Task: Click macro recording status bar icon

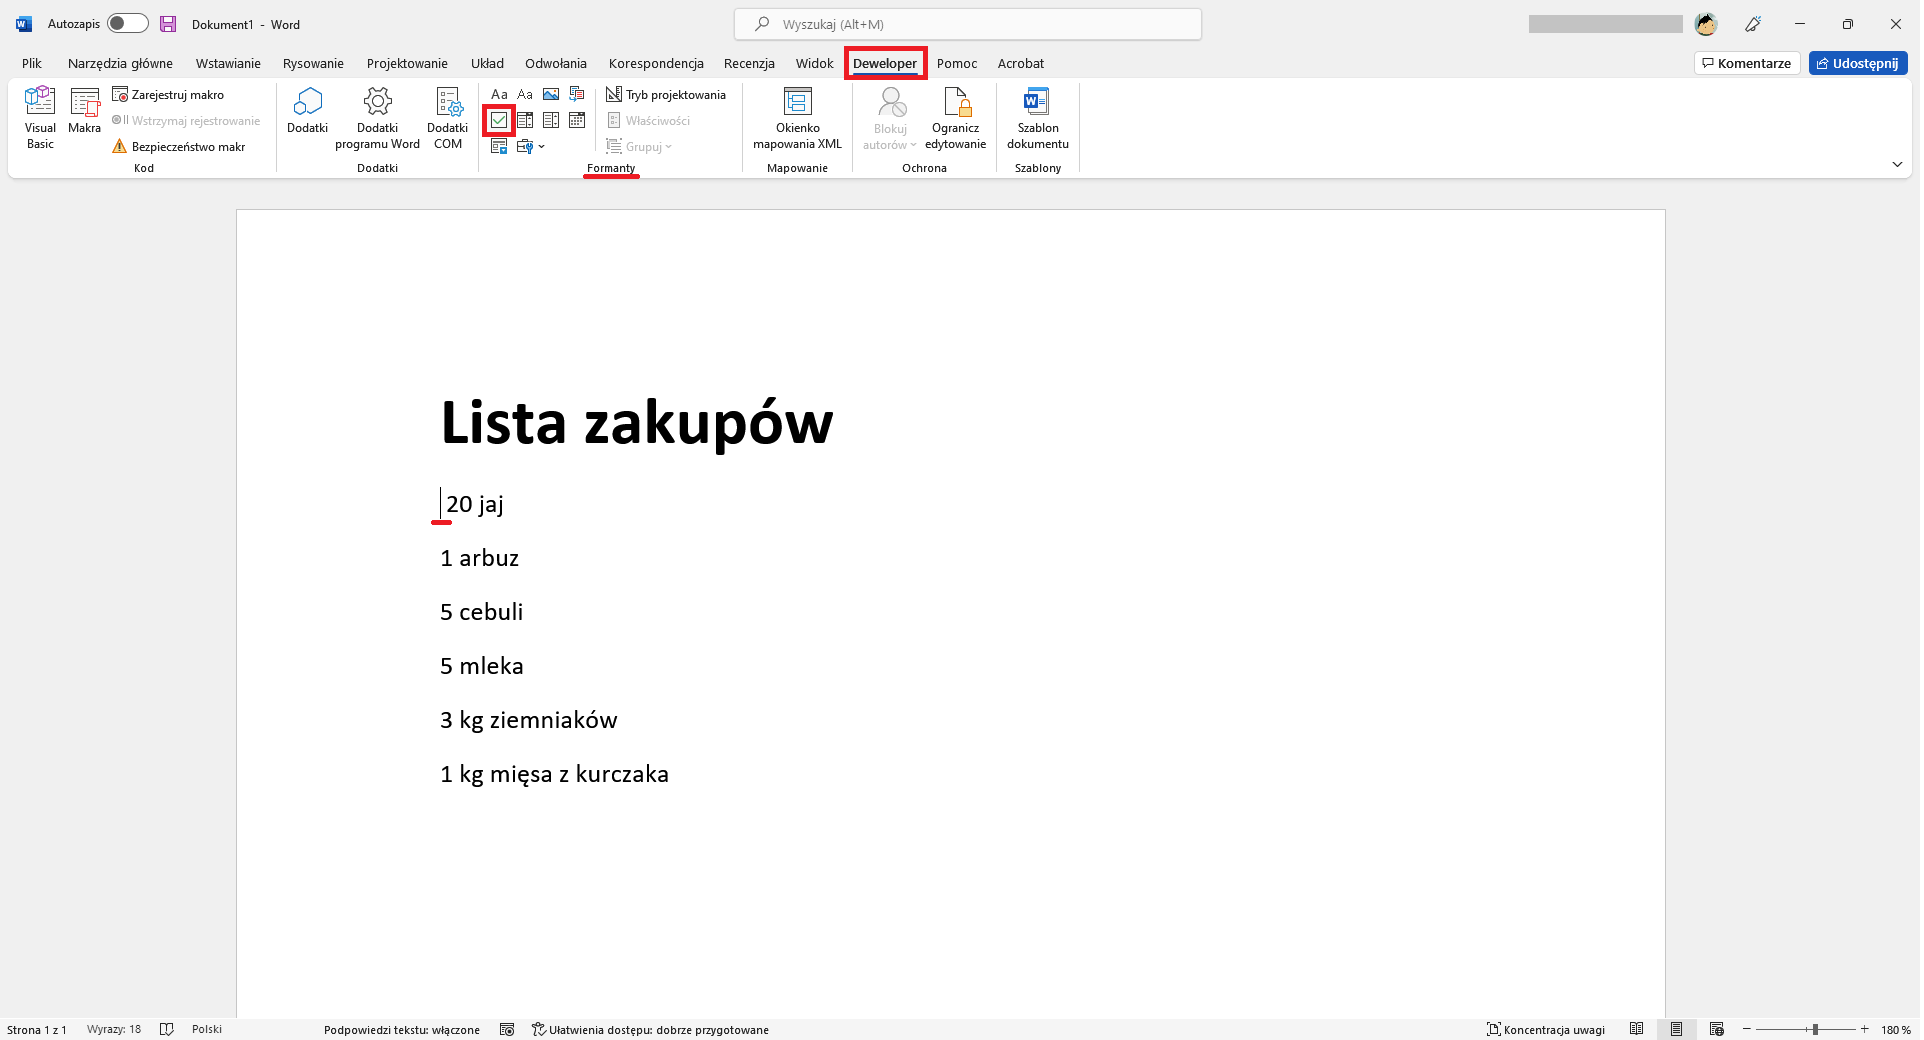Action: pos(507,1029)
